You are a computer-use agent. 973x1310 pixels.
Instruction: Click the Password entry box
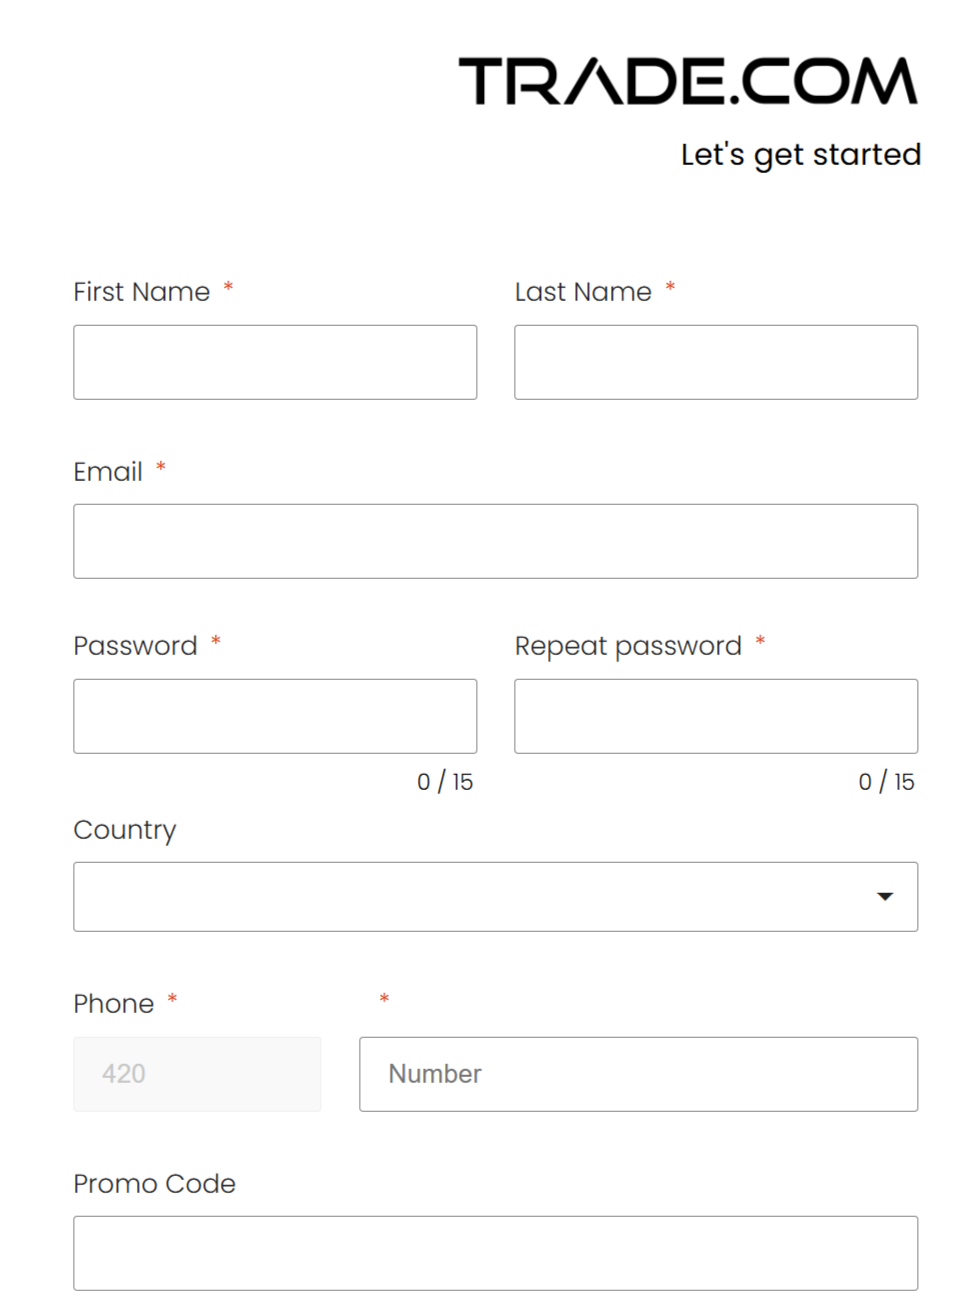coord(275,716)
